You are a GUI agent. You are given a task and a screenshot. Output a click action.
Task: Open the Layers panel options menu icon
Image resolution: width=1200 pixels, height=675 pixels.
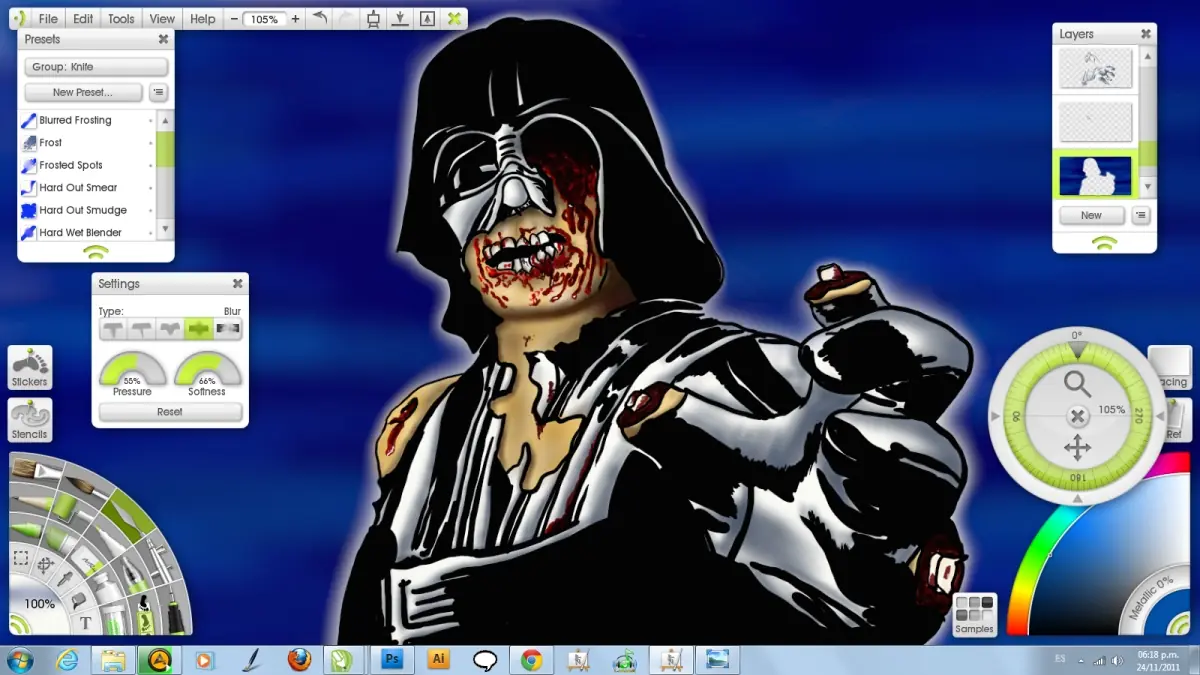pos(1140,215)
